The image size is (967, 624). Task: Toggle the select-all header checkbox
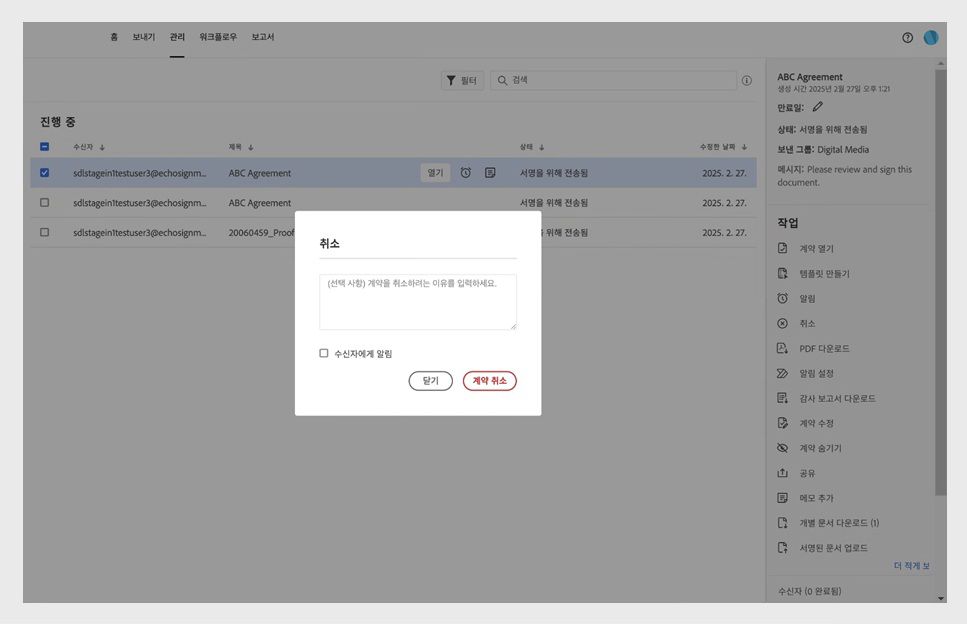(44, 147)
